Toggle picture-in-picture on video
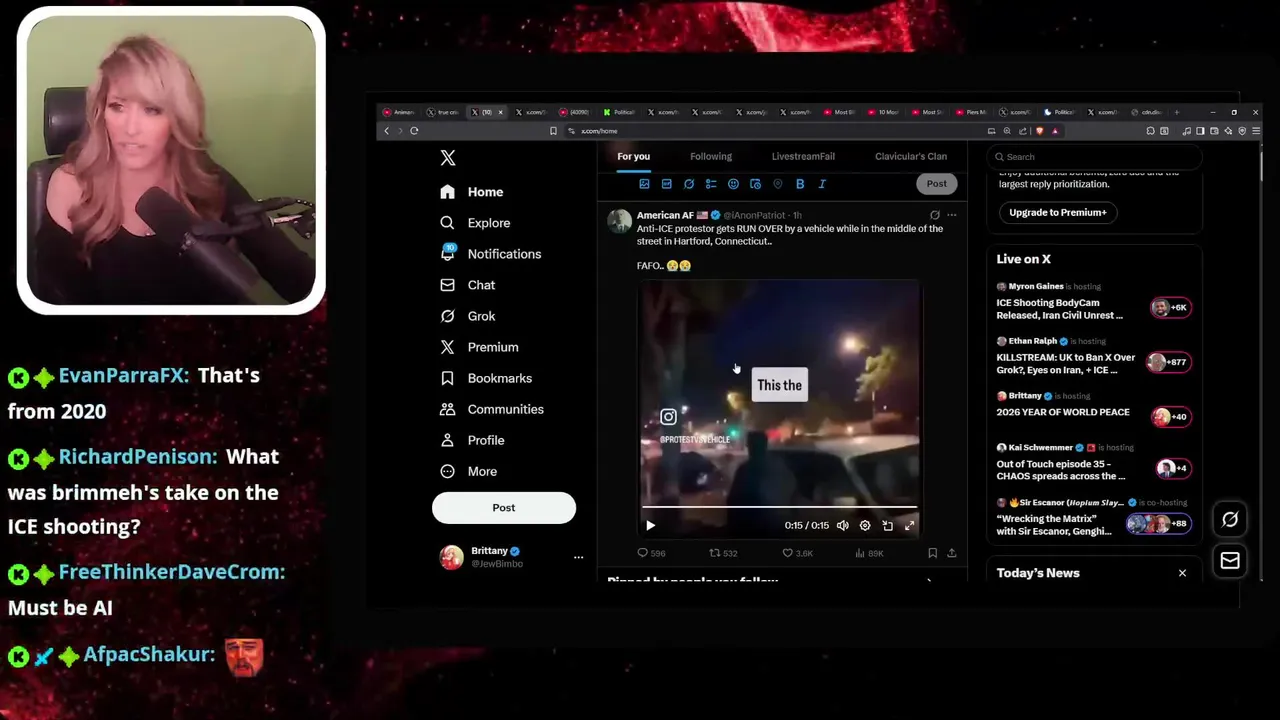Image resolution: width=1280 pixels, height=720 pixels. point(887,526)
